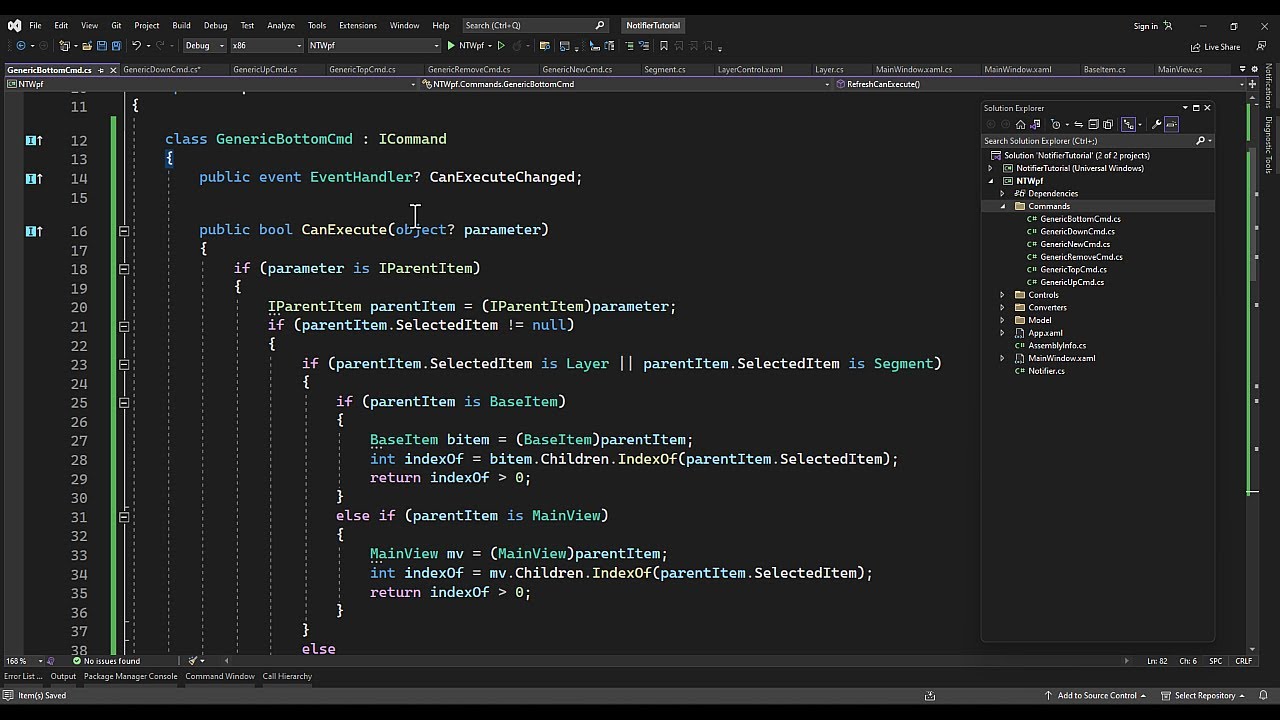Open the Build menu

tap(181, 25)
